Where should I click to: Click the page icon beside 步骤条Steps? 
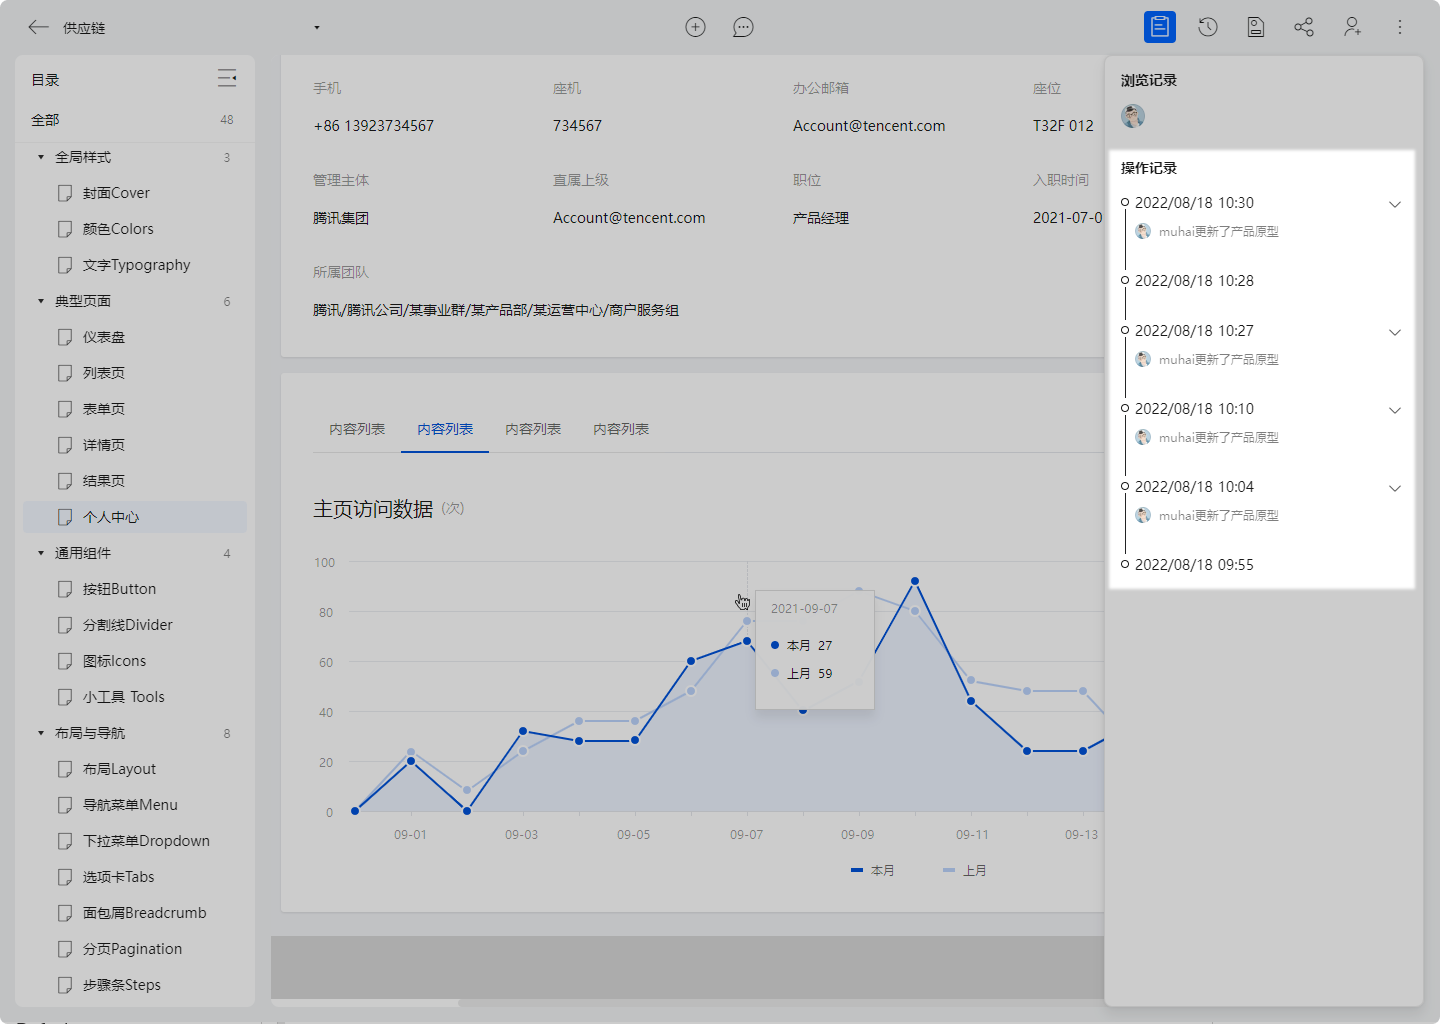click(x=65, y=985)
